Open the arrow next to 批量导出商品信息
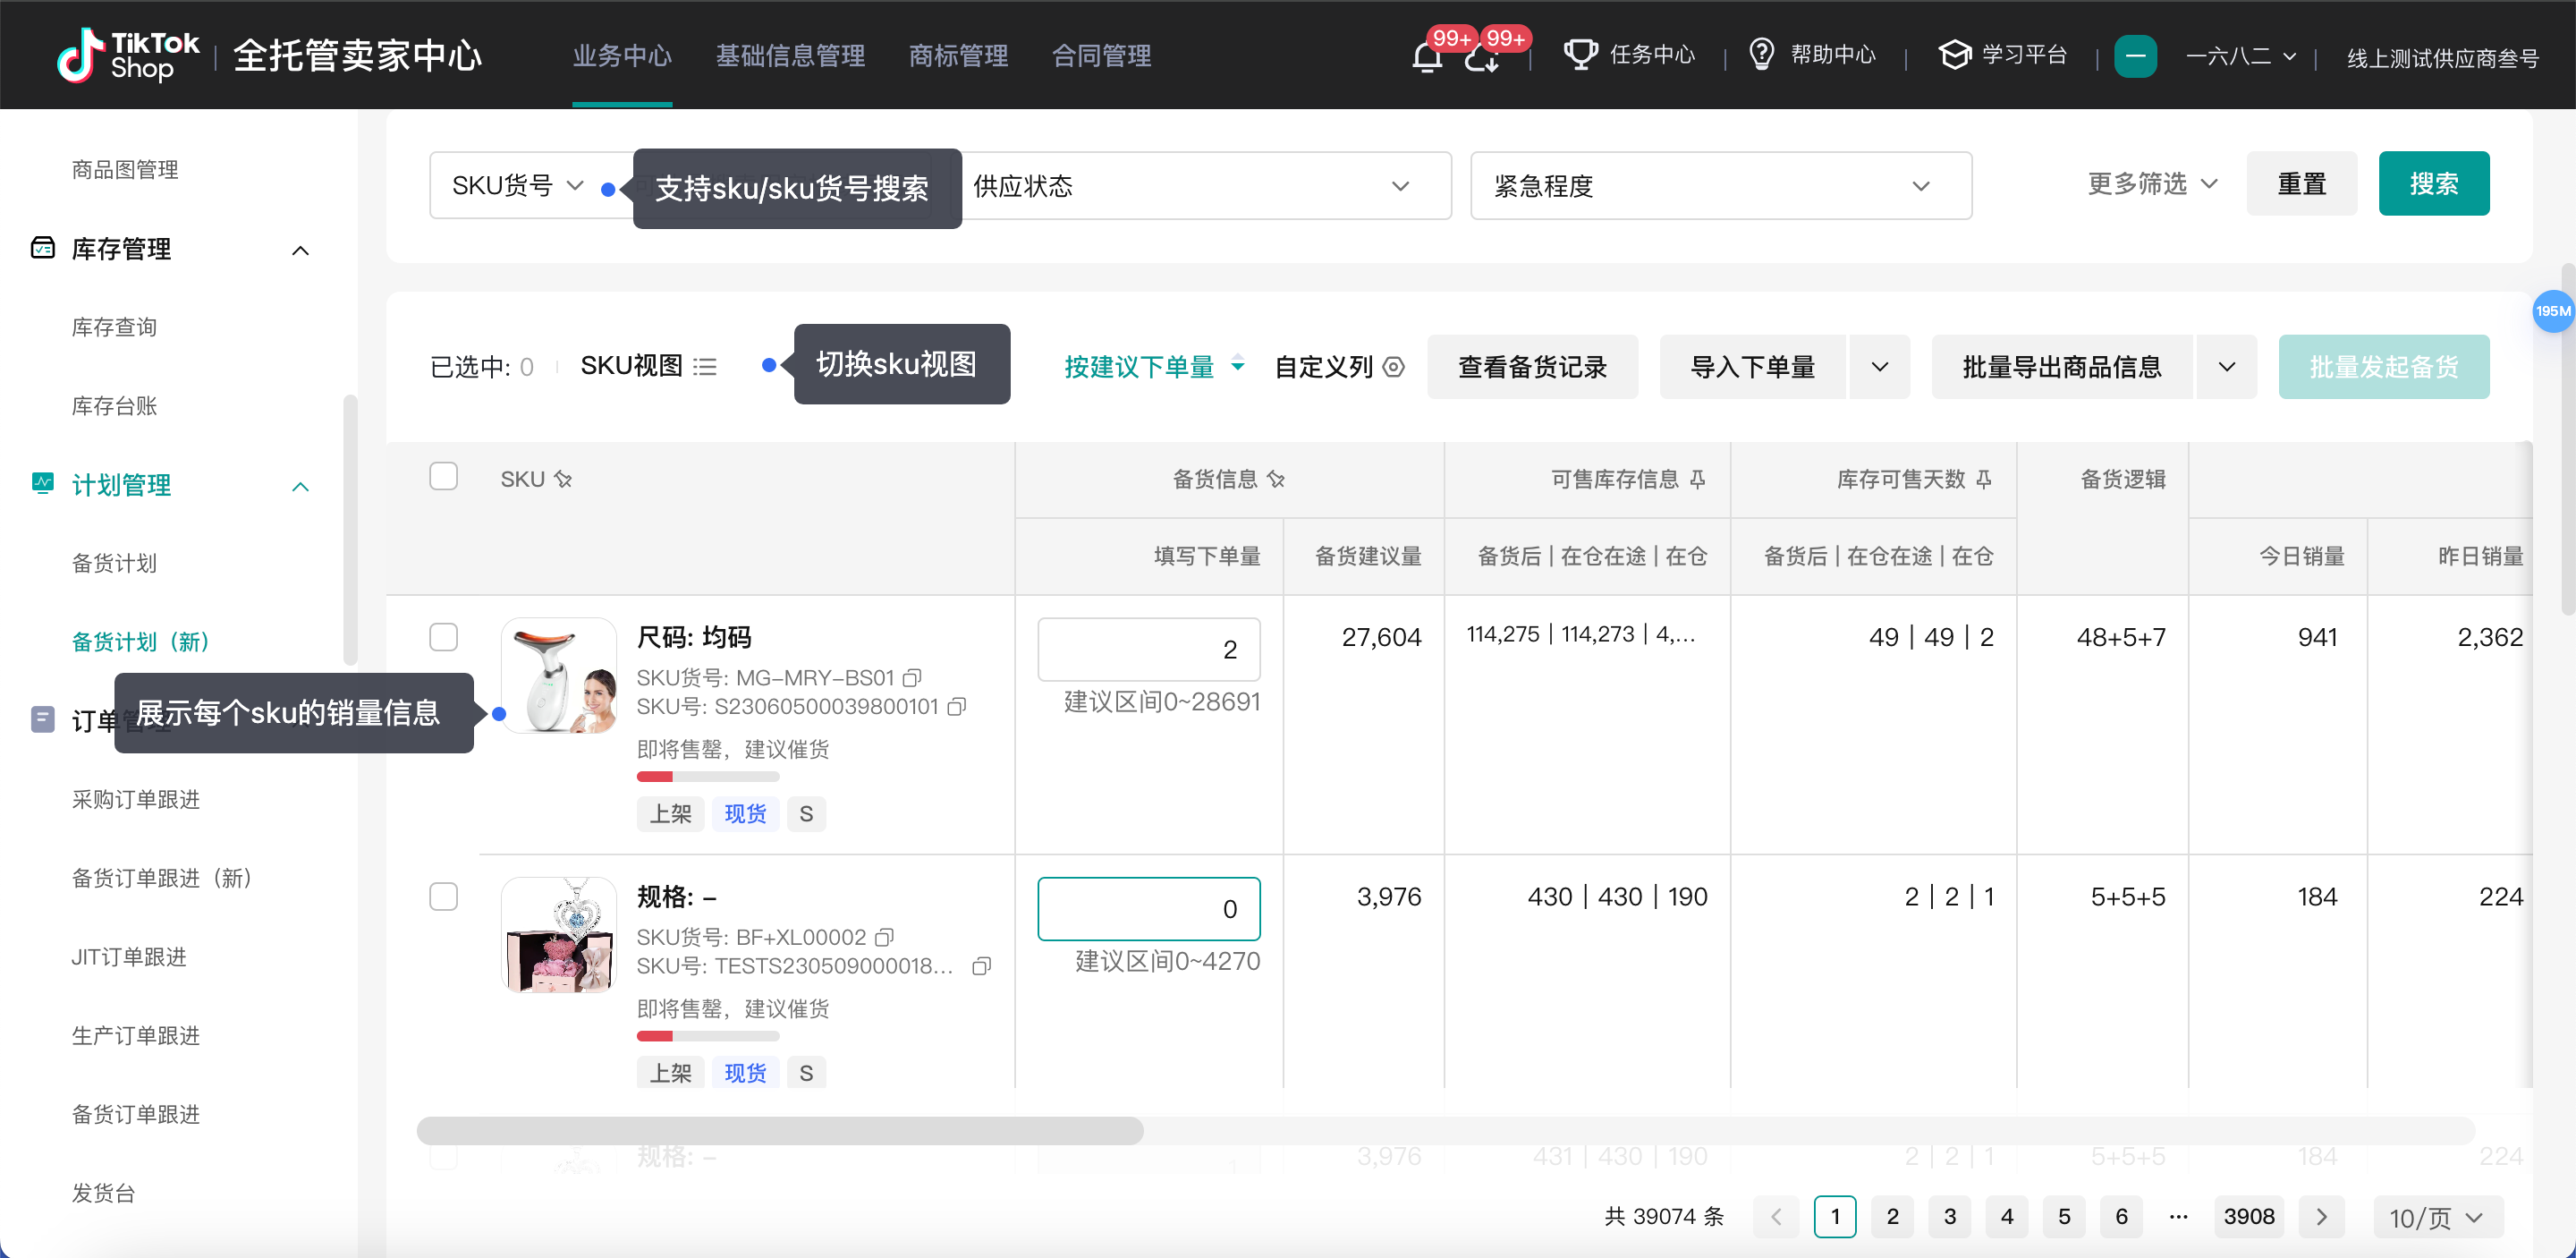The width and height of the screenshot is (2576, 1258). (2226, 367)
